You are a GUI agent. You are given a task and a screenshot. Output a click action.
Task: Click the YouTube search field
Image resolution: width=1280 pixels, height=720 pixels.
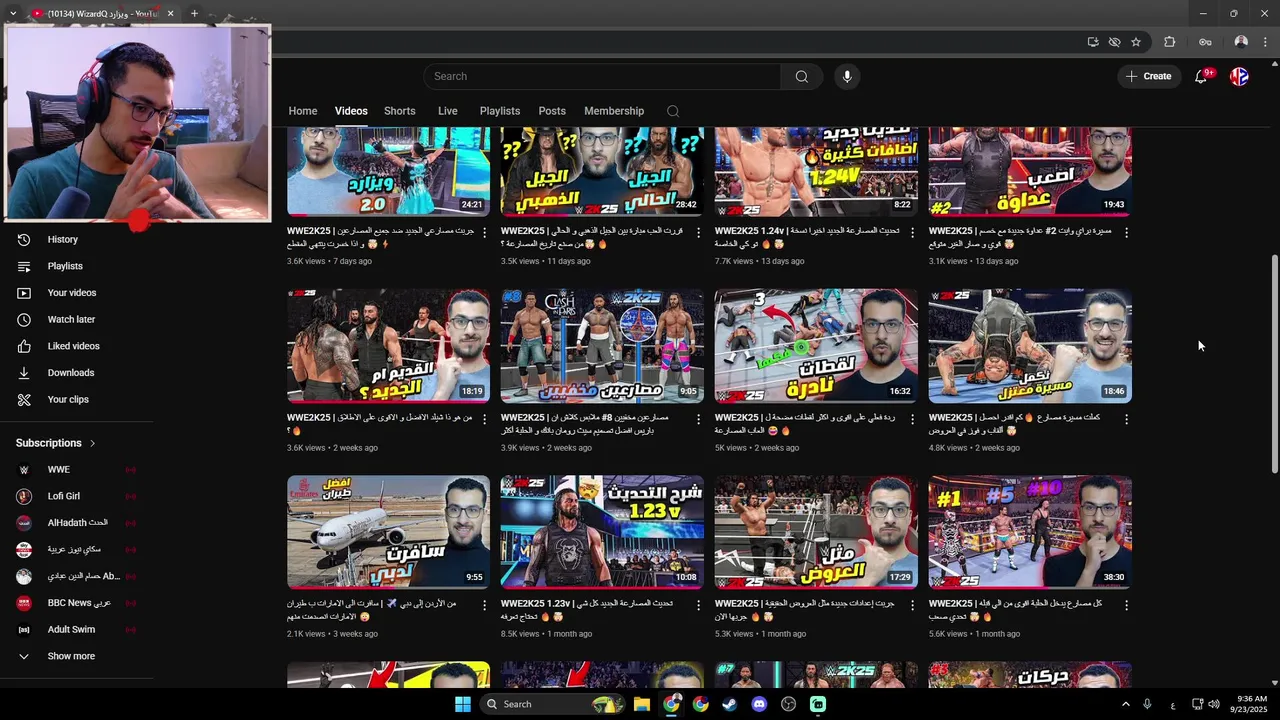click(603, 77)
